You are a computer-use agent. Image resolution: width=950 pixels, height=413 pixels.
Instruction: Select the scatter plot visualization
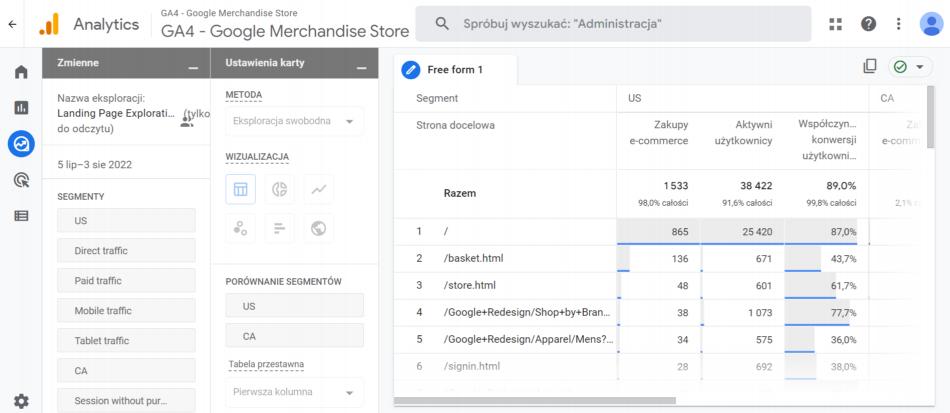[x=241, y=228]
